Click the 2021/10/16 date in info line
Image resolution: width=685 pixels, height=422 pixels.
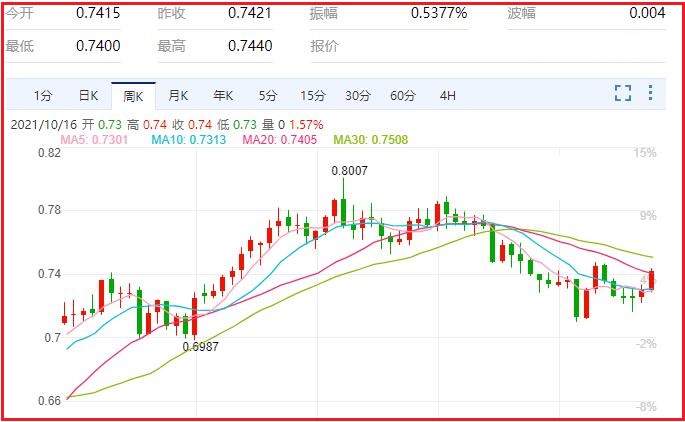tap(44, 125)
